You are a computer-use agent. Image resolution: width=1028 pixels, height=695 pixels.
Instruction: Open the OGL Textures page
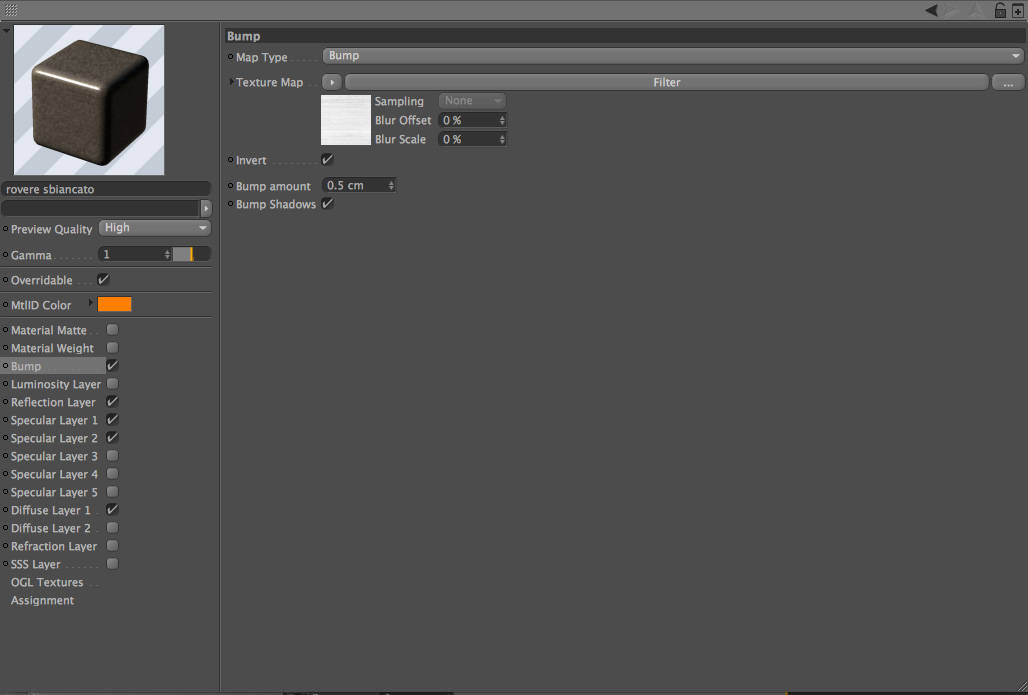click(x=47, y=582)
